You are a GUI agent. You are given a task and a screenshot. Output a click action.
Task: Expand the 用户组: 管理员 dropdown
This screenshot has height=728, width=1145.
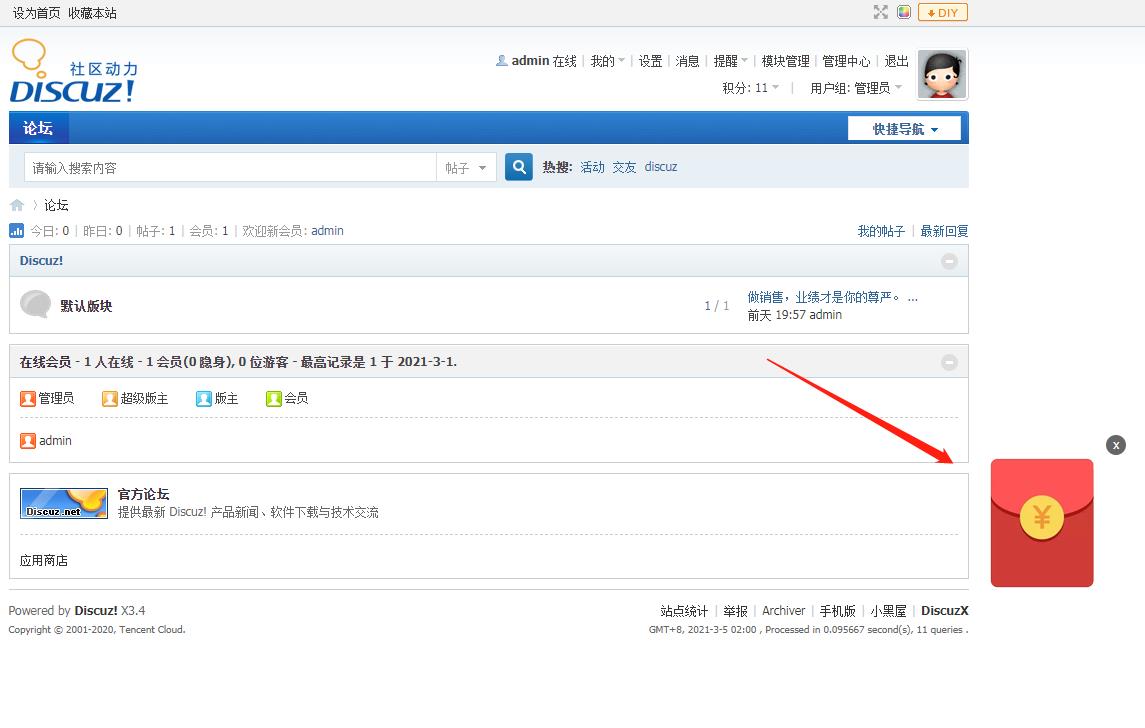click(x=857, y=88)
